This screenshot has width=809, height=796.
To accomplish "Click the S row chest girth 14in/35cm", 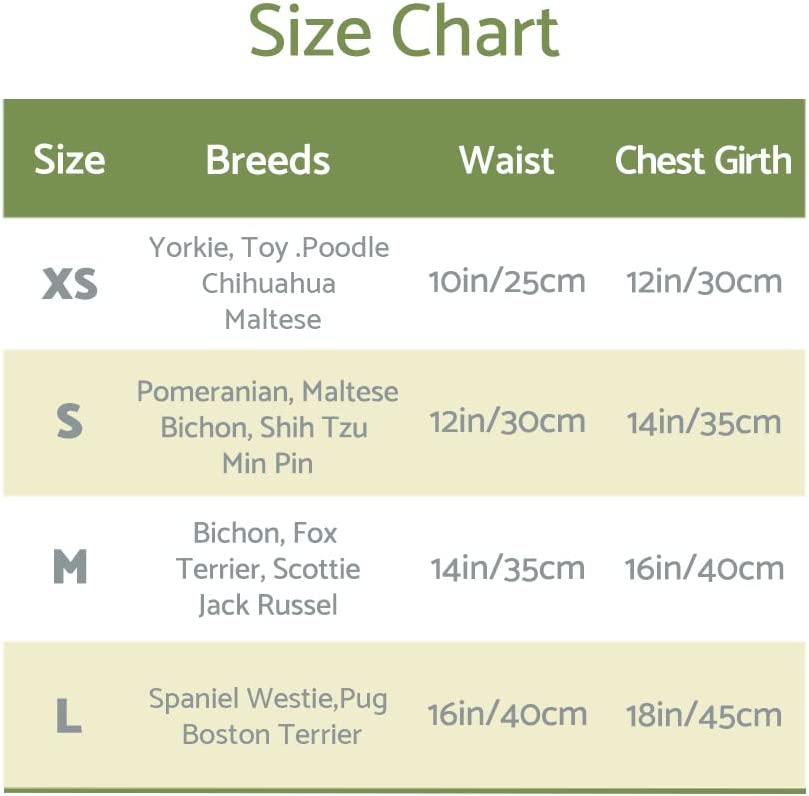I will pyautogui.click(x=704, y=423).
